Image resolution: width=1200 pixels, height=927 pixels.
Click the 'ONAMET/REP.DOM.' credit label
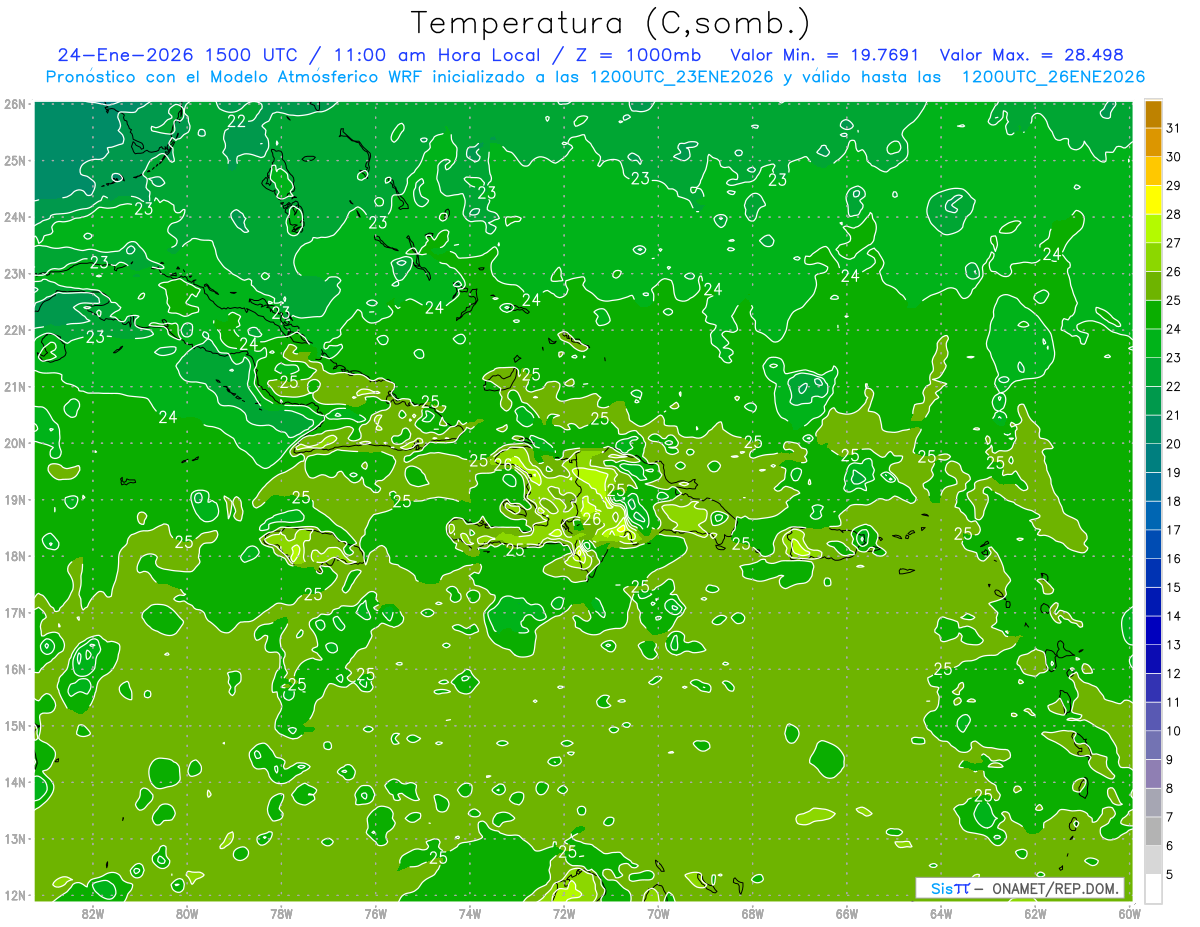coord(1057,888)
